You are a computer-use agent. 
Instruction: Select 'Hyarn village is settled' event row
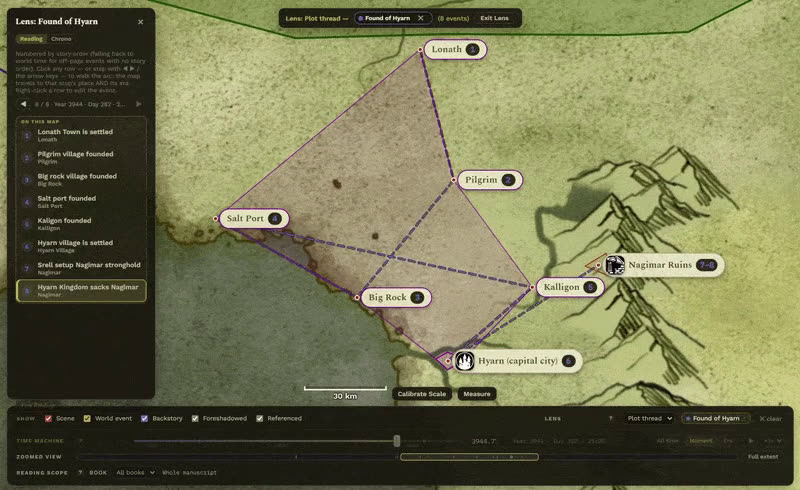[x=82, y=246]
